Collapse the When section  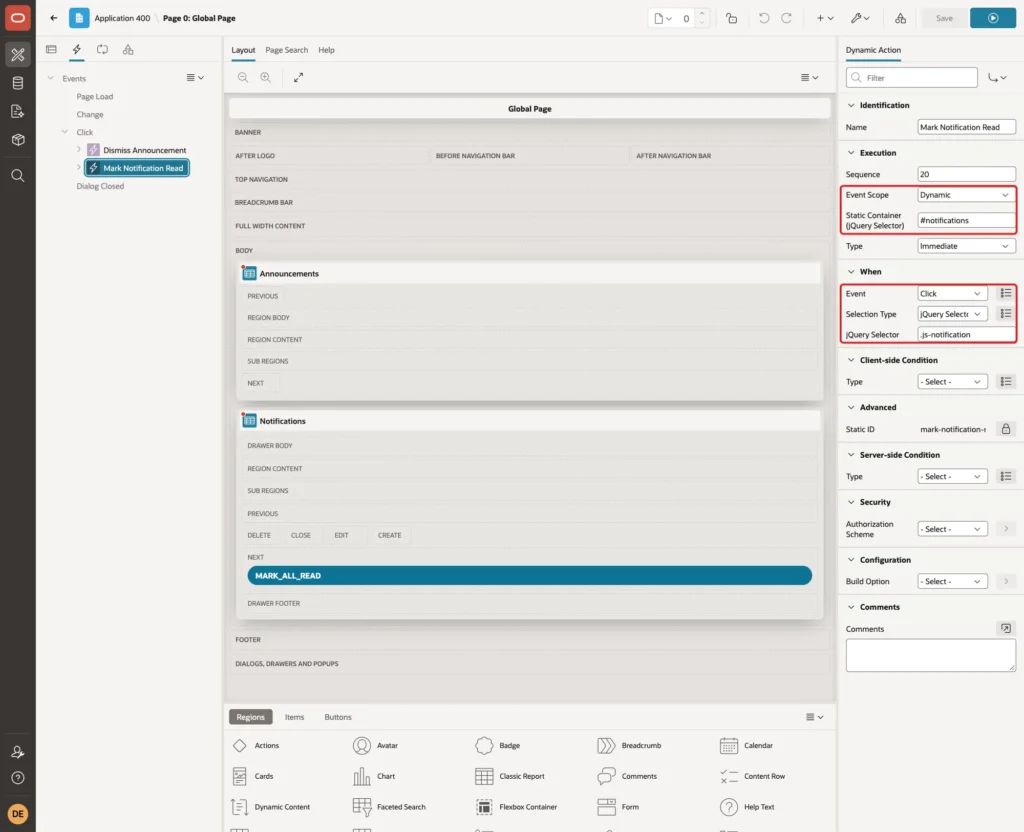pyautogui.click(x=850, y=272)
